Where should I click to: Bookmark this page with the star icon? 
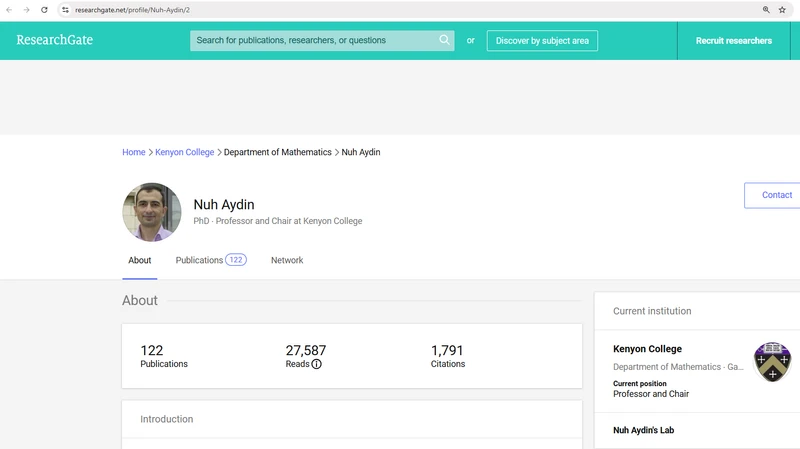coord(782,9)
